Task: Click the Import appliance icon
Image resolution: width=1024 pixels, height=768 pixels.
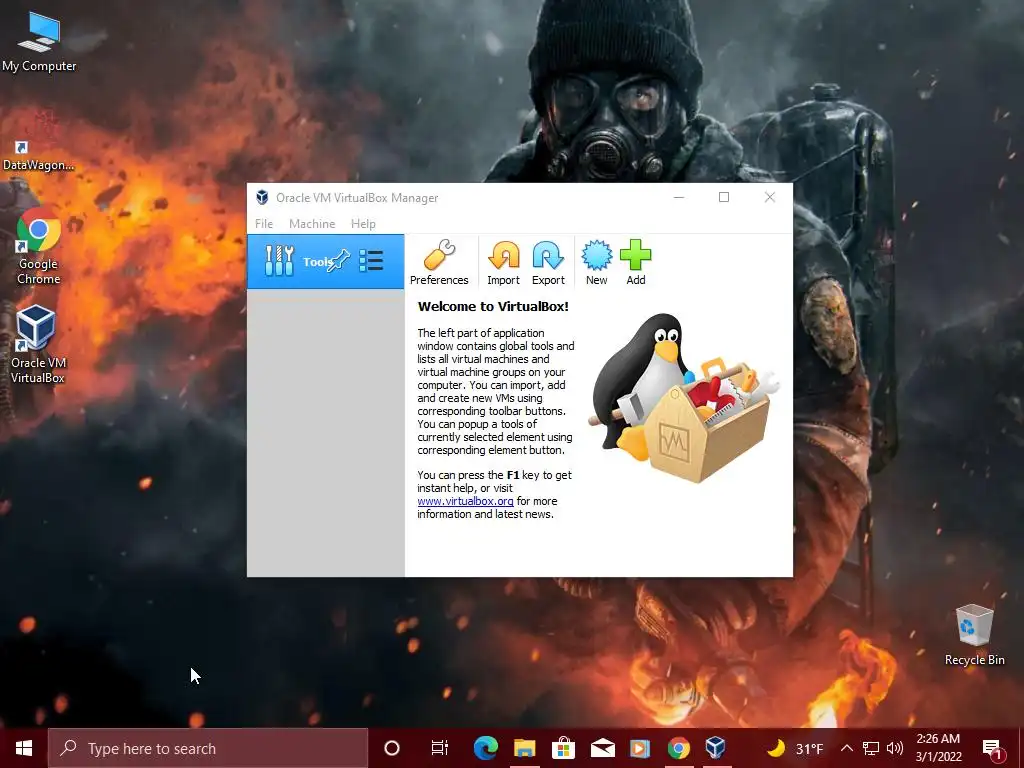Action: 504,263
